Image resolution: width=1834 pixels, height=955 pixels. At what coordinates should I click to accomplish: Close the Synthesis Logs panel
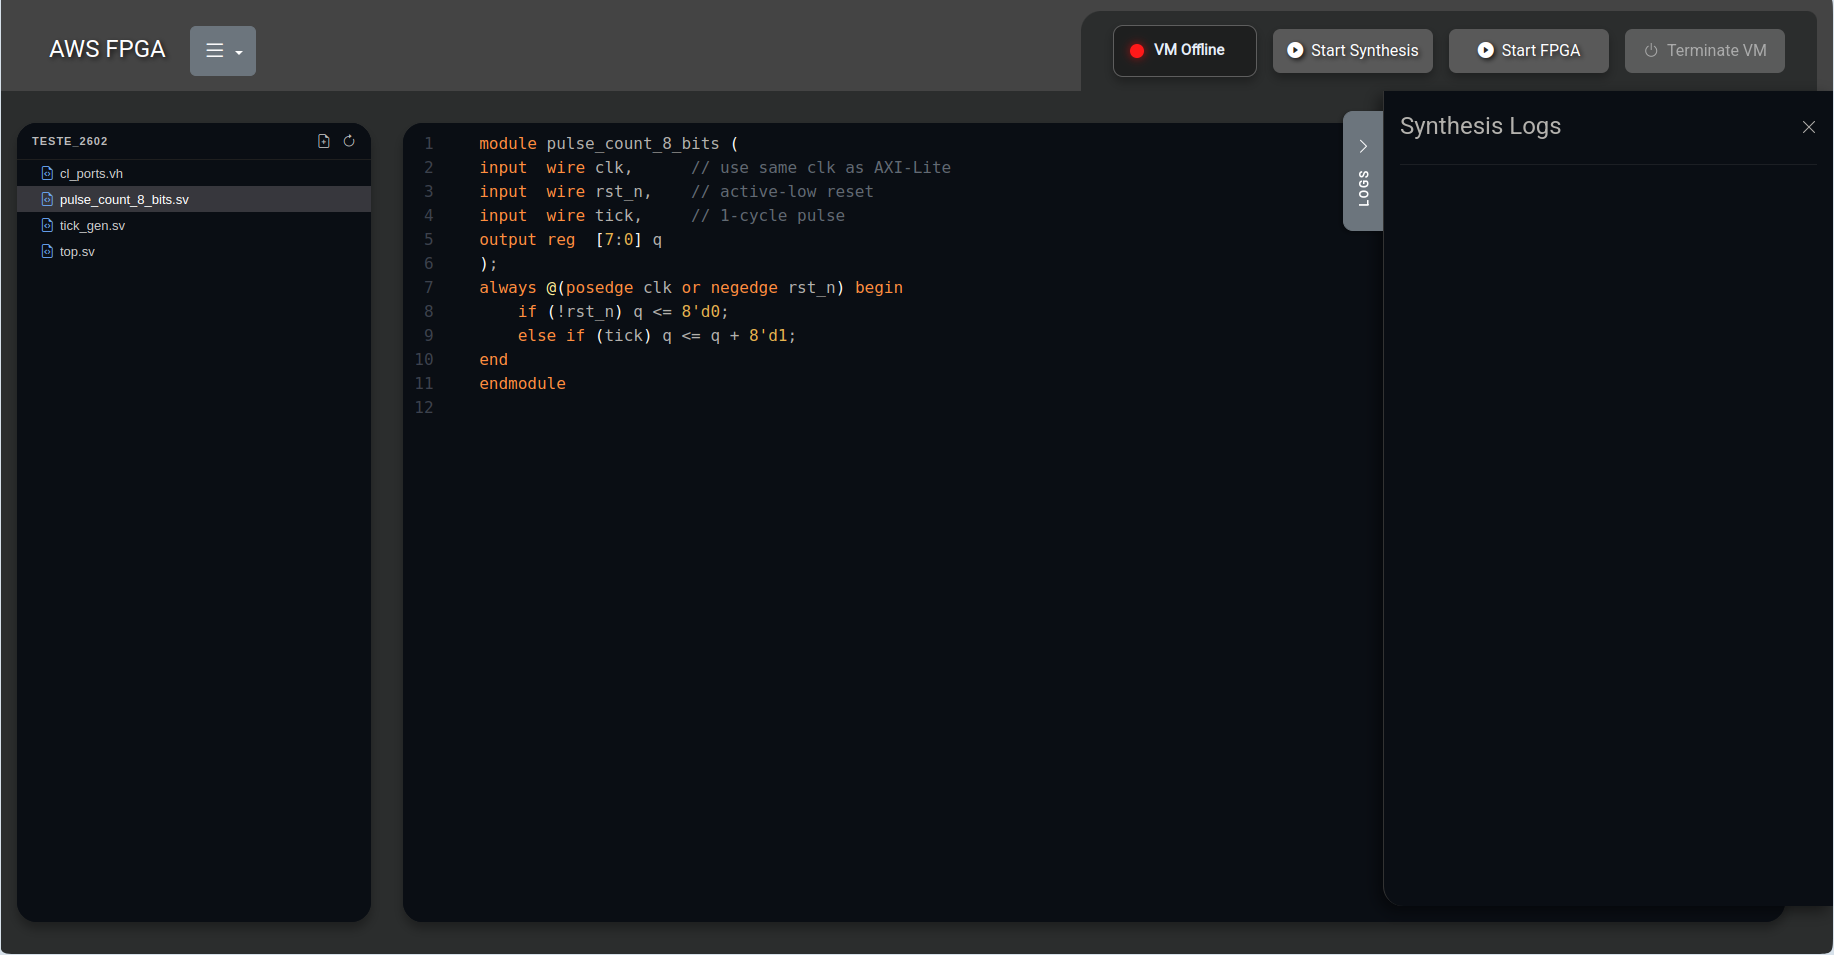click(1808, 127)
